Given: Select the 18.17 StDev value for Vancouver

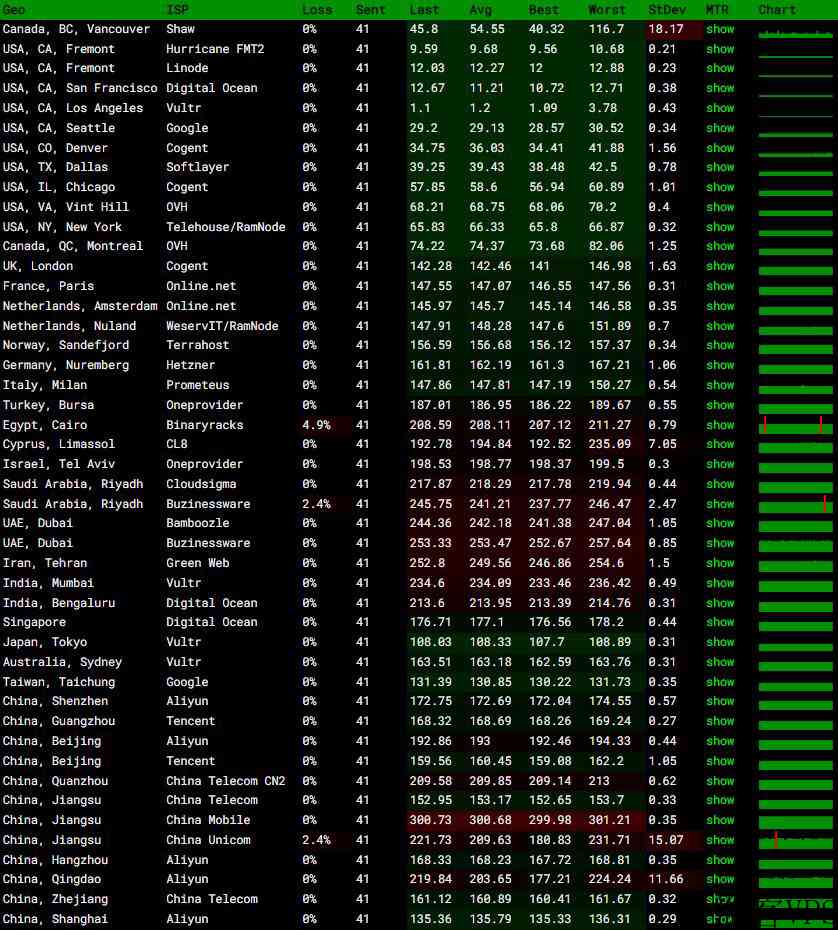Looking at the screenshot, I should pos(665,29).
